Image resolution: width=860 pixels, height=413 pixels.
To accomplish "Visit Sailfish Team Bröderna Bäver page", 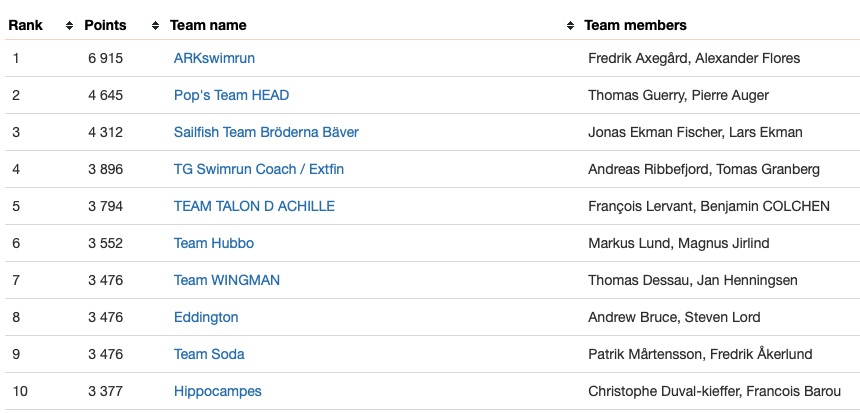I will 266,132.
